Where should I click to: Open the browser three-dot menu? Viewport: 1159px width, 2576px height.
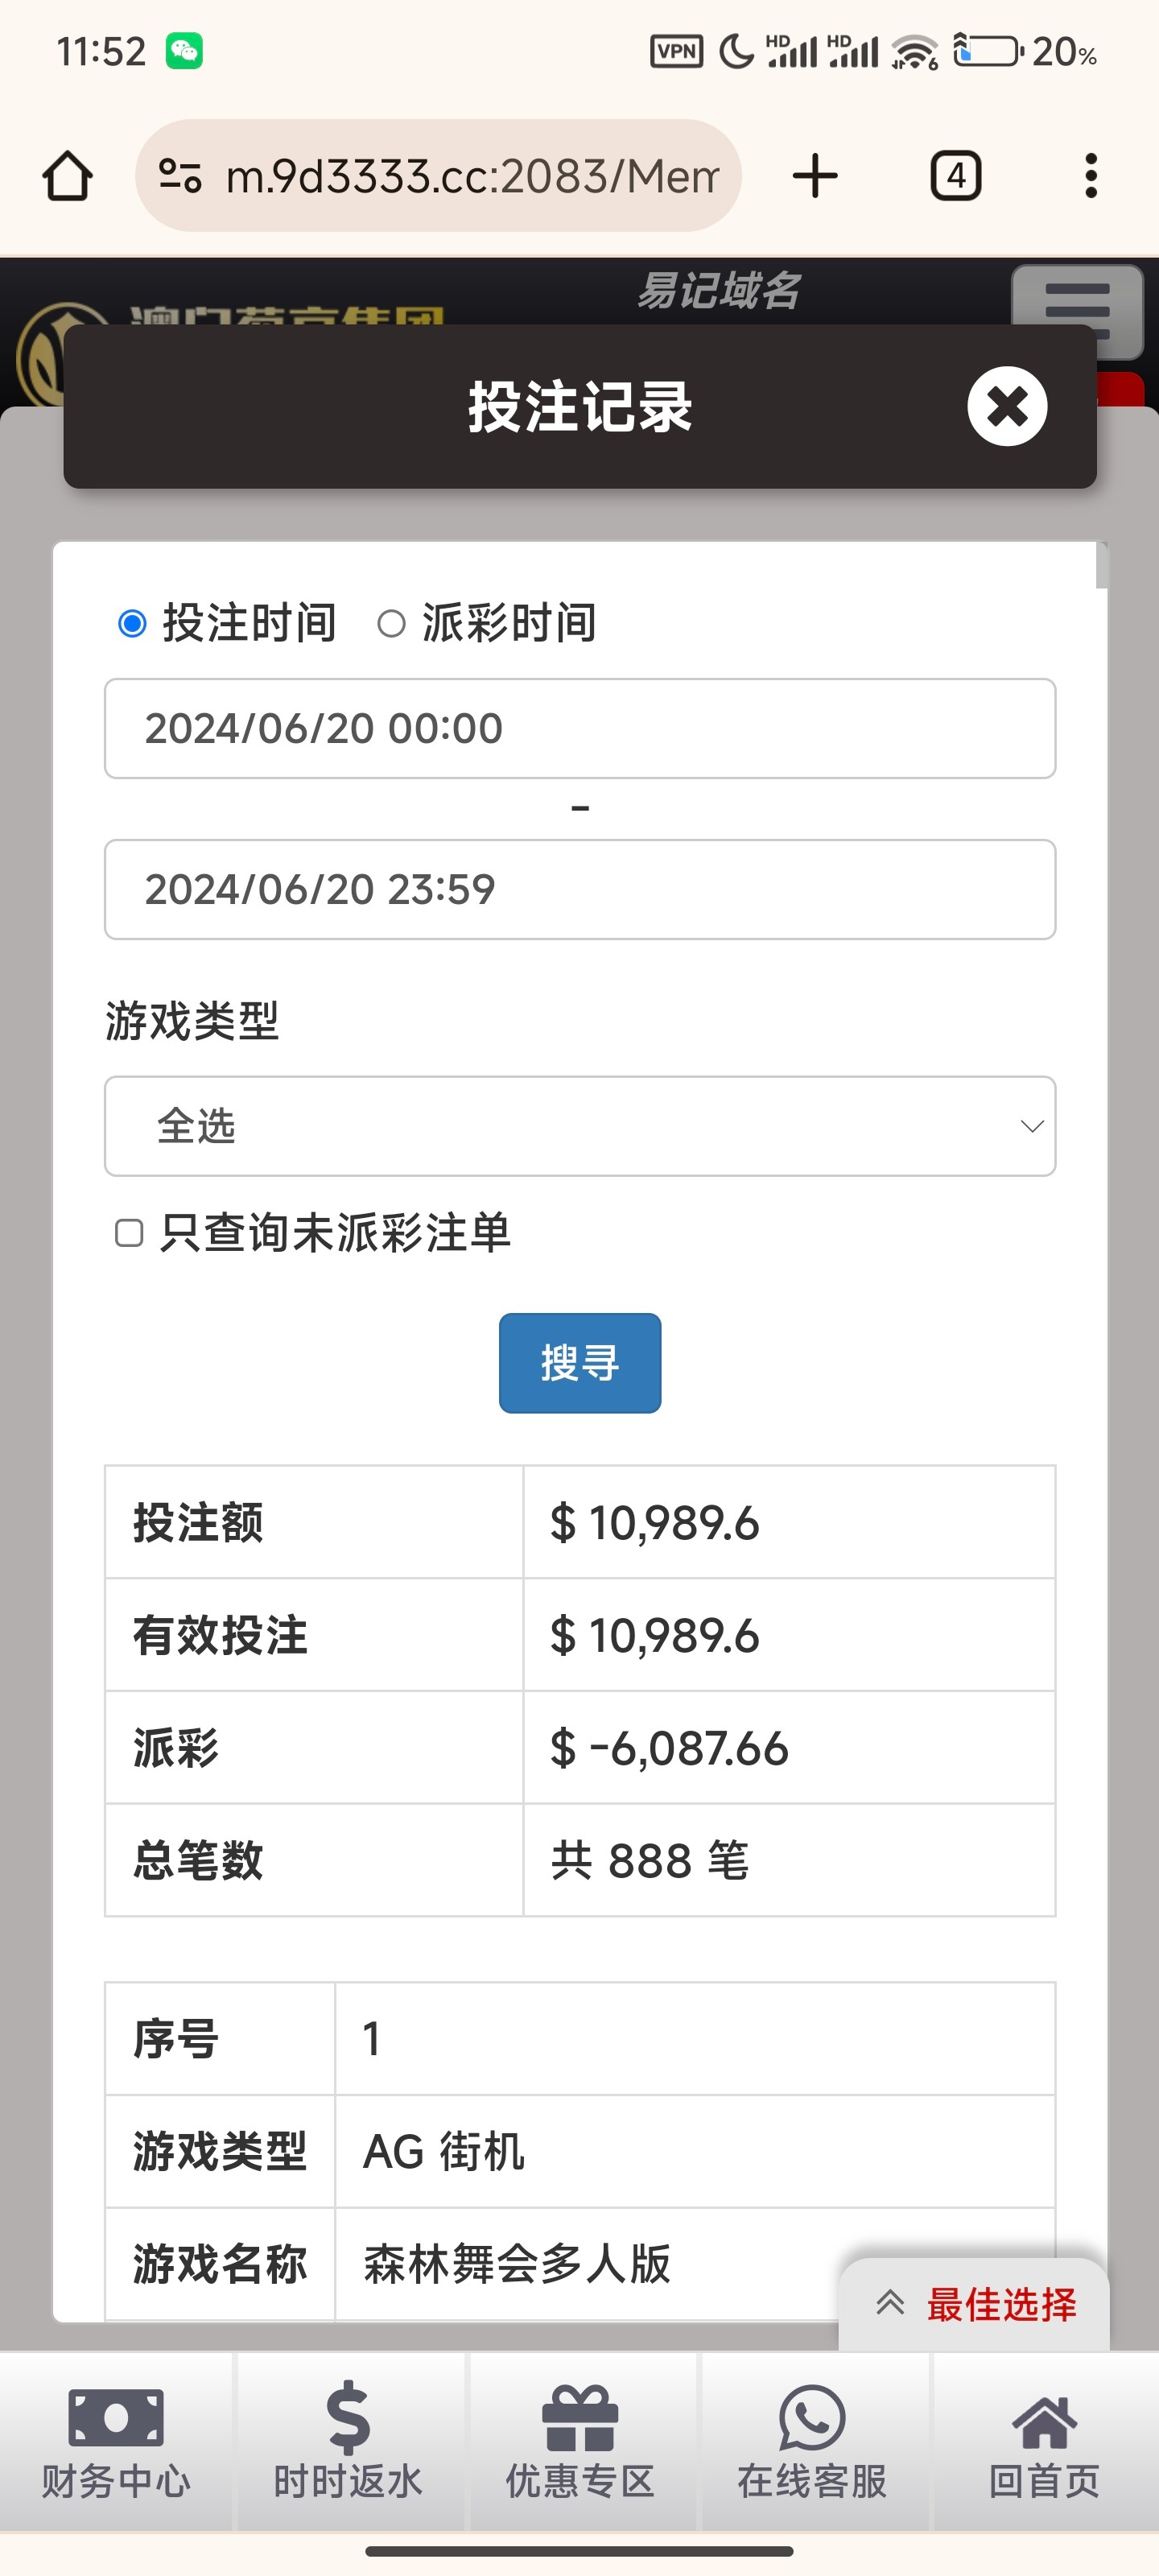tap(1090, 176)
